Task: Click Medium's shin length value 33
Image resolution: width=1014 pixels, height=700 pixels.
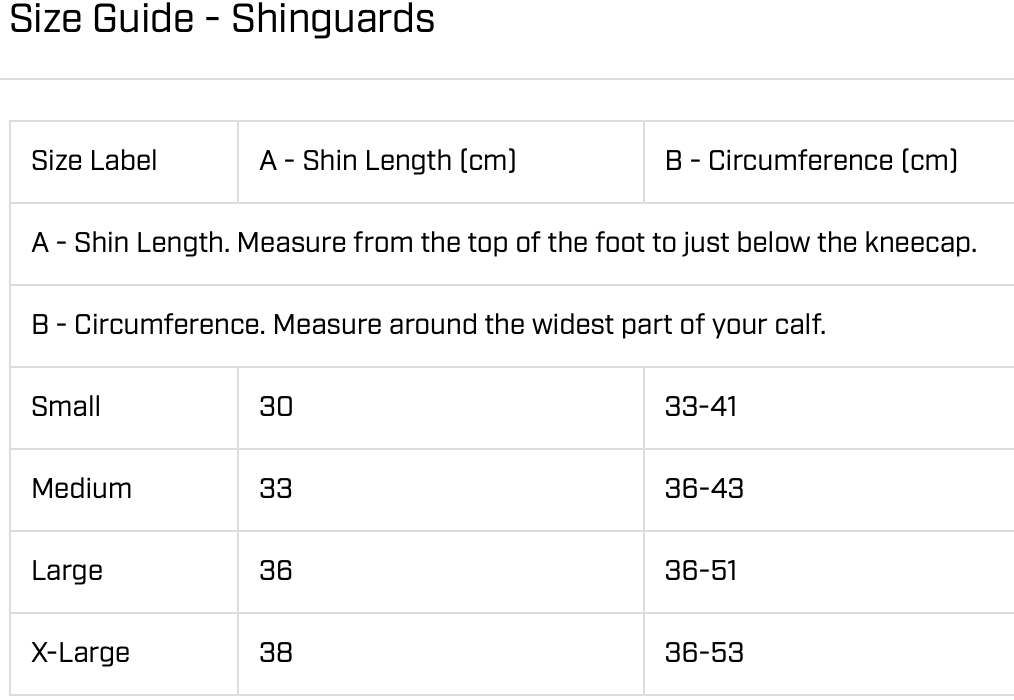Action: [276, 489]
